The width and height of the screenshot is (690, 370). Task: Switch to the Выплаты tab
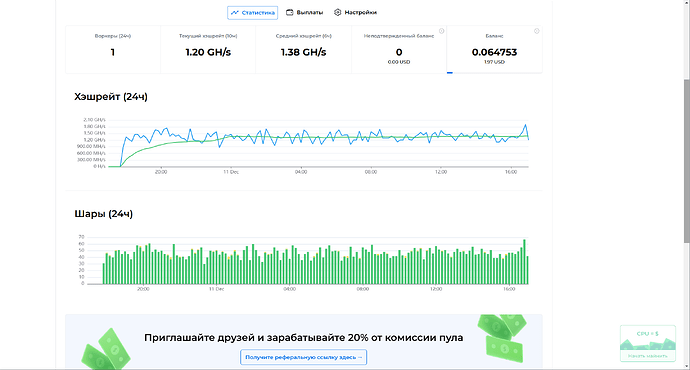pyautogui.click(x=305, y=12)
